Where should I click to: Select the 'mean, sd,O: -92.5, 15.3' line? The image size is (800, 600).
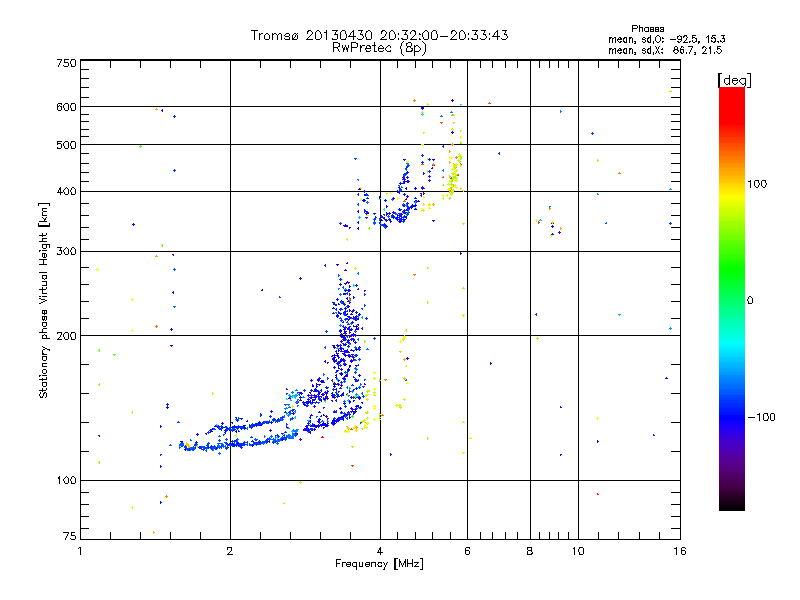click(667, 39)
